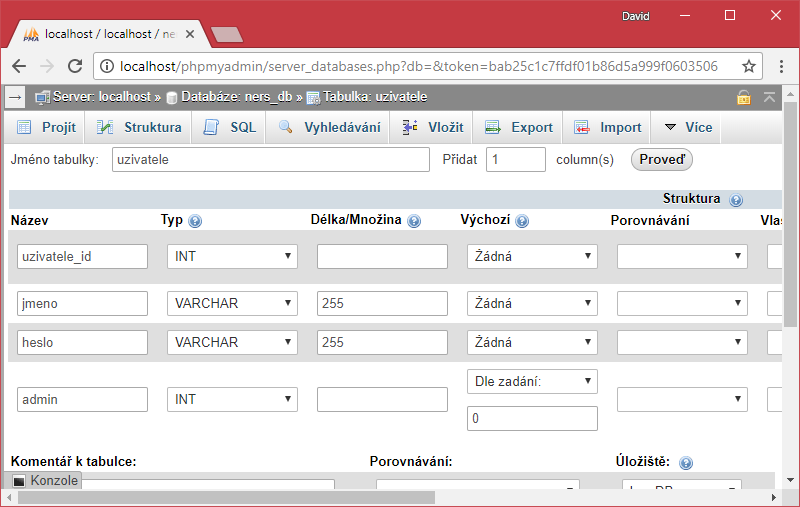This screenshot has width=800, height=507.
Task: Open the Vyhledávání tab
Action: (x=330, y=128)
